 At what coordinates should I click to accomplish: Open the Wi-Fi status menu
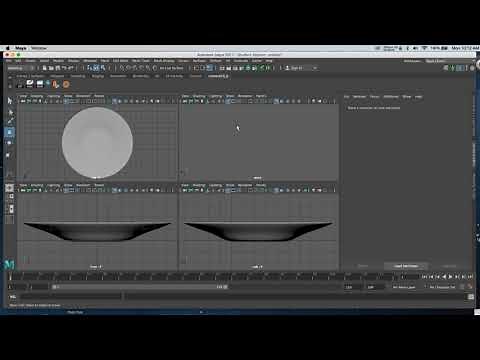coord(425,48)
